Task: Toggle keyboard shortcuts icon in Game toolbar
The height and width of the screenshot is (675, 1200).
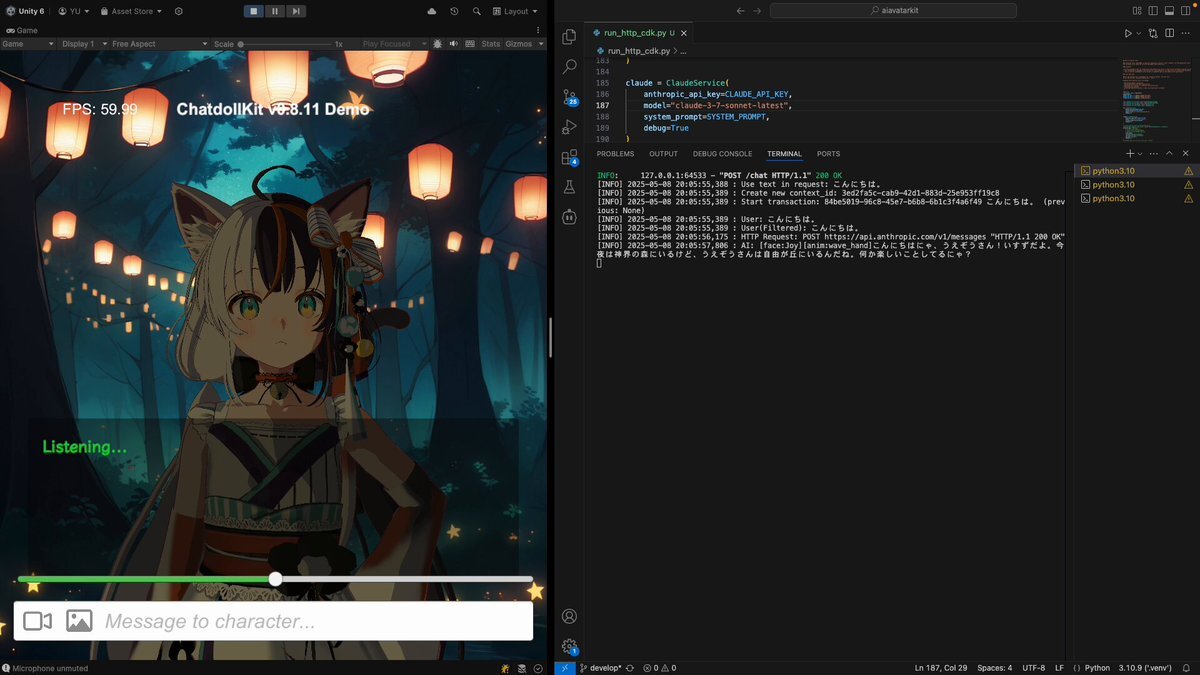Action: (x=469, y=44)
